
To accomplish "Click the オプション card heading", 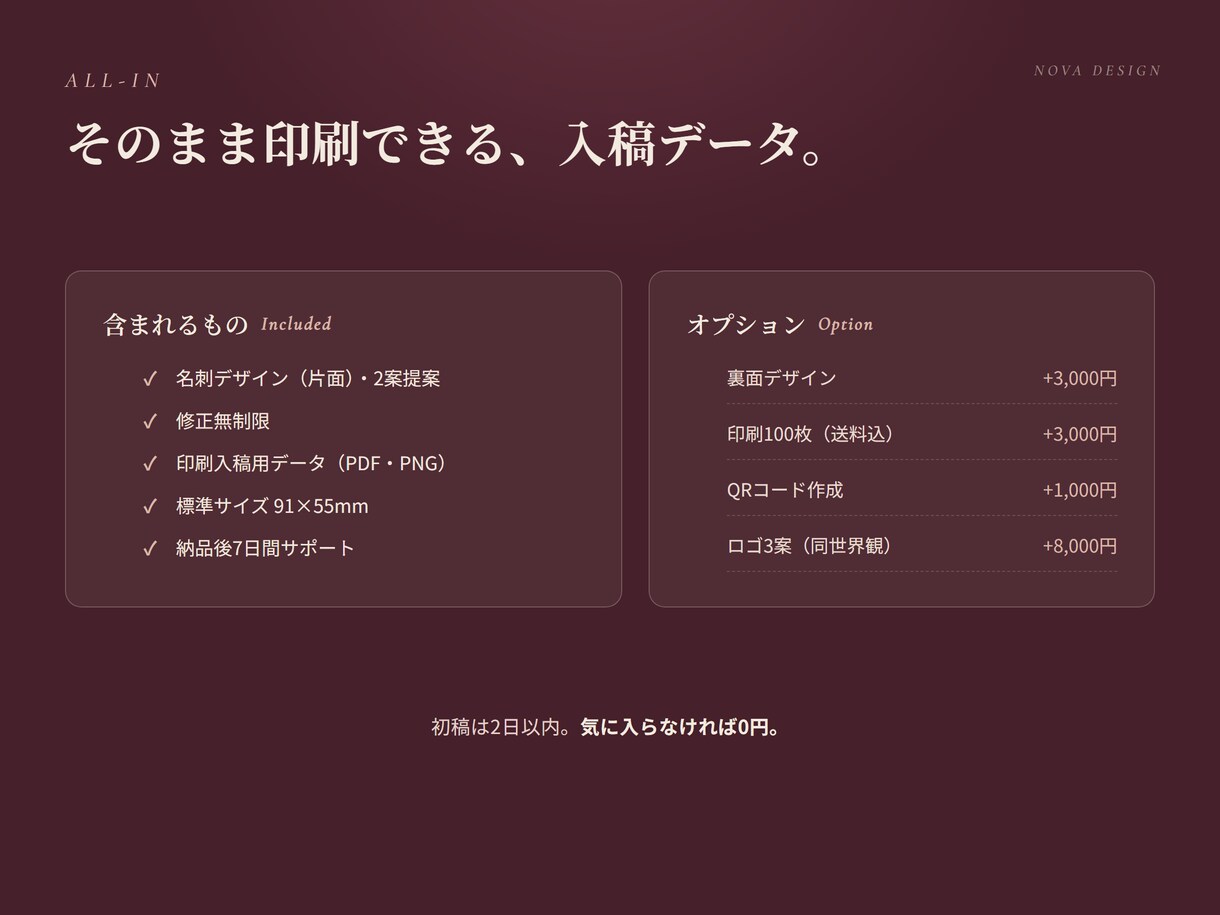I will pos(746,324).
